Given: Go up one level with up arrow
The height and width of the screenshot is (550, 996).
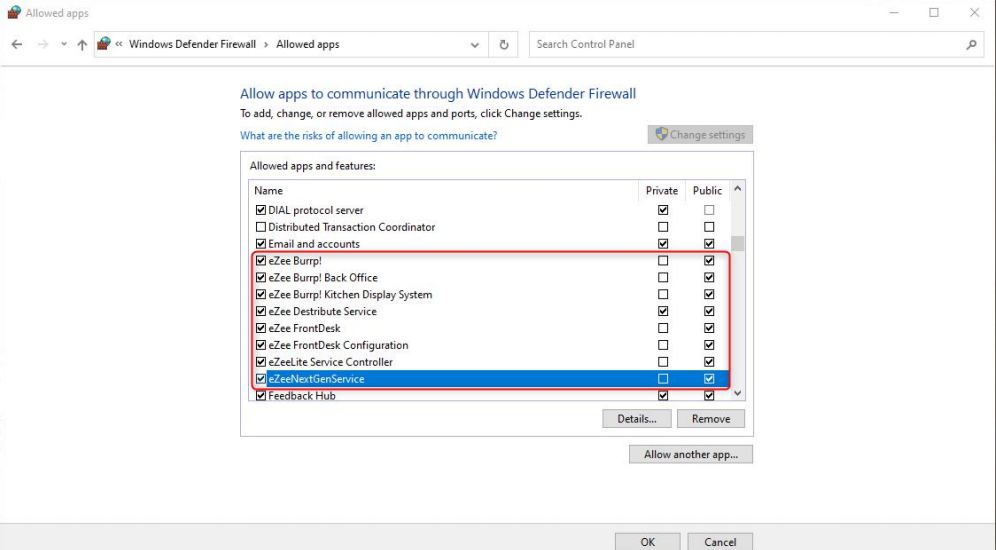Looking at the screenshot, I should click(x=82, y=44).
